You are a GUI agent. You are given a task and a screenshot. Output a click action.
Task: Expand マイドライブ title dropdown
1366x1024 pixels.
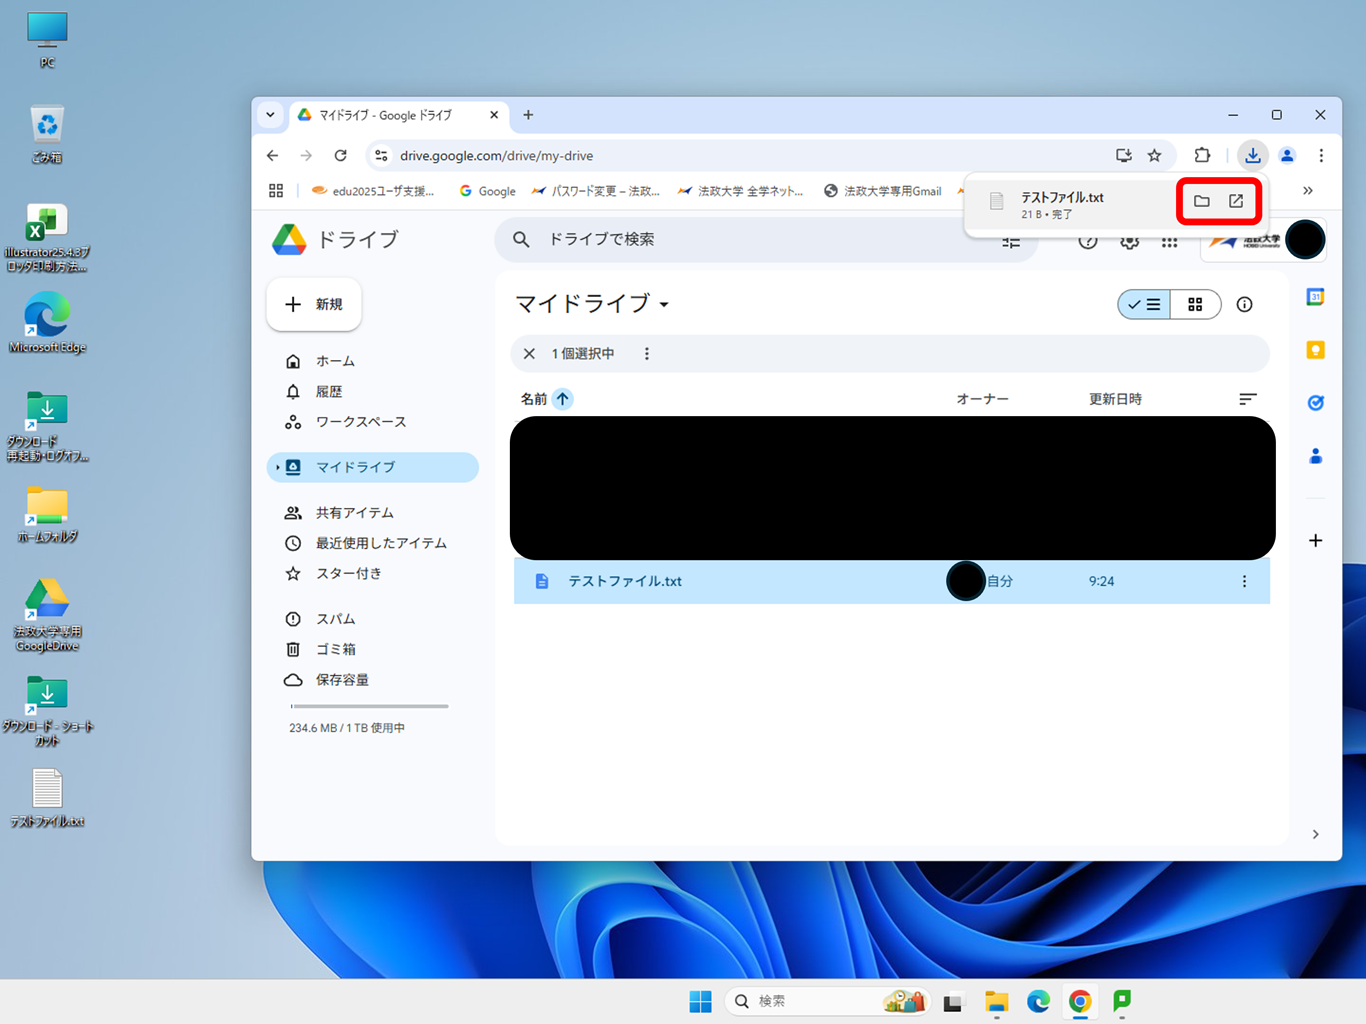click(664, 304)
